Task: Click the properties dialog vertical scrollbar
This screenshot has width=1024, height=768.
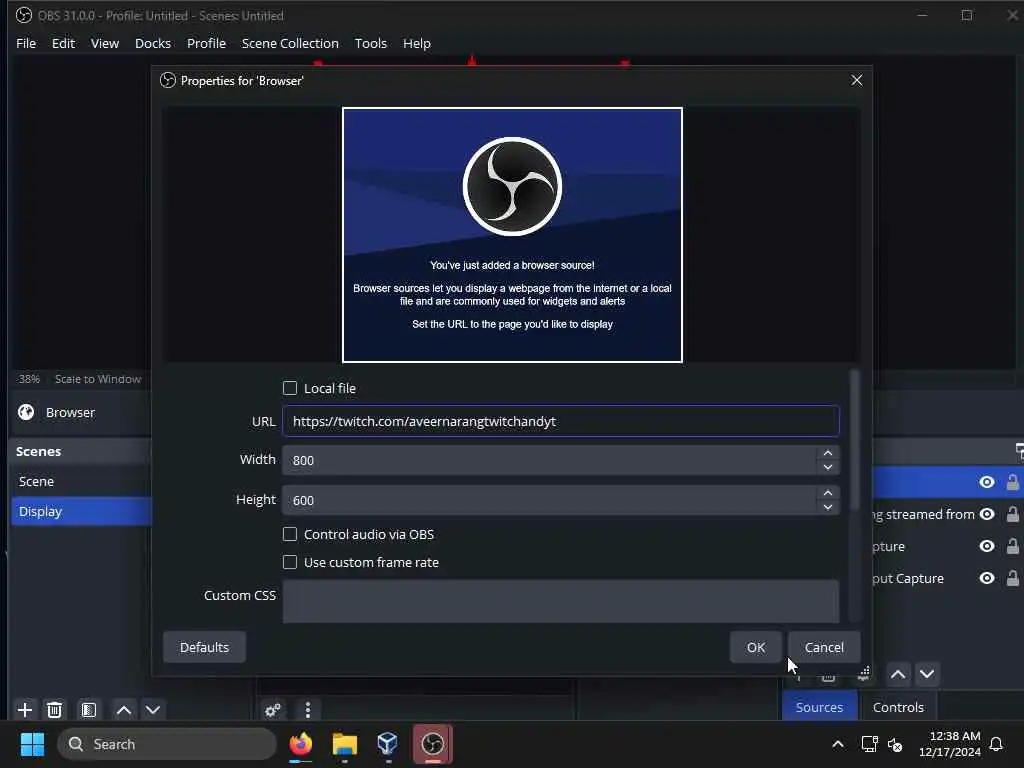Action: [854, 441]
